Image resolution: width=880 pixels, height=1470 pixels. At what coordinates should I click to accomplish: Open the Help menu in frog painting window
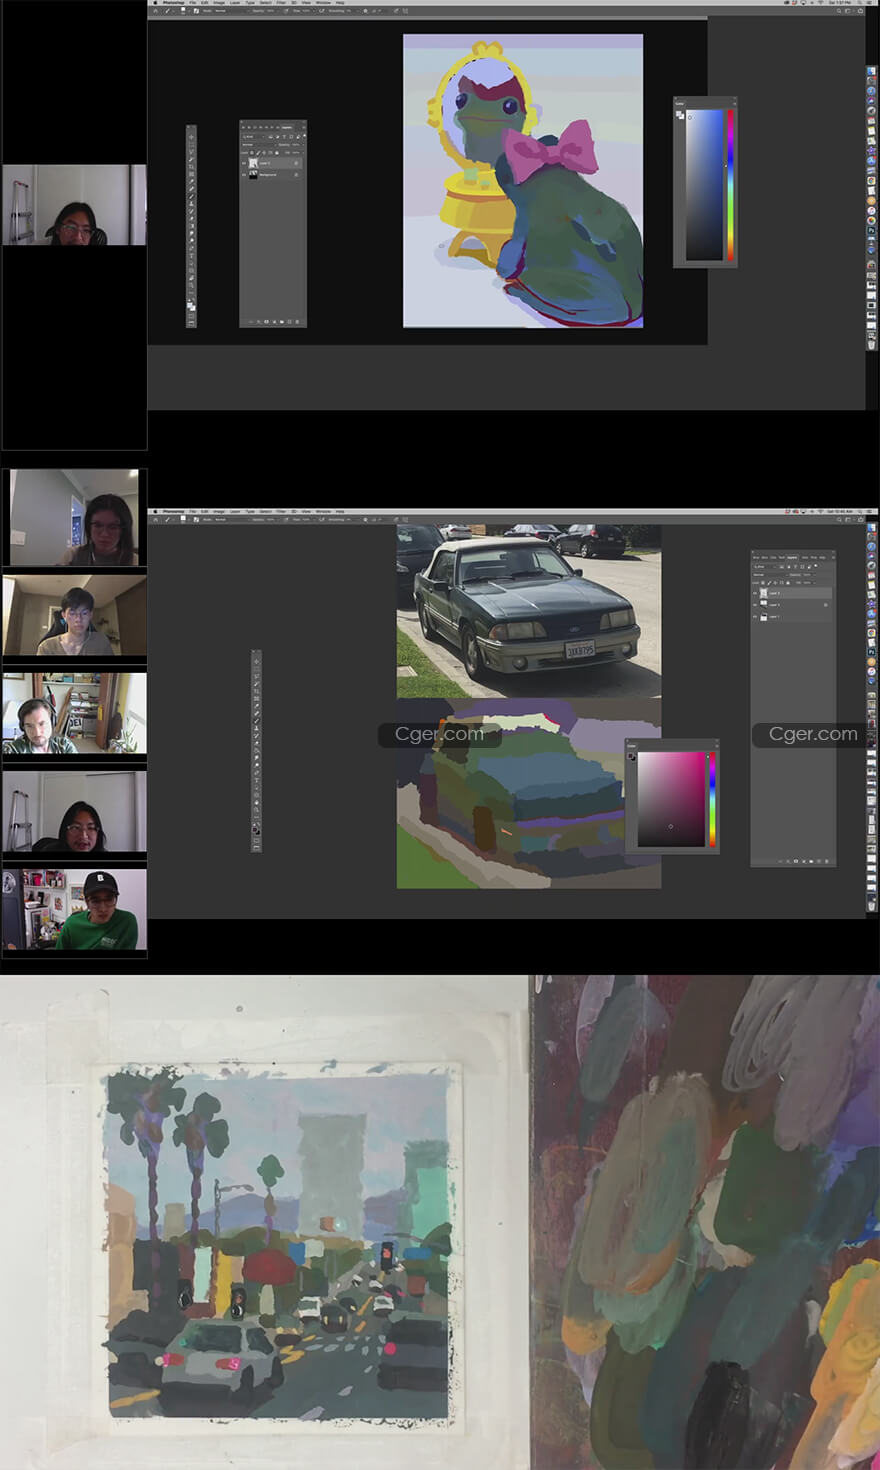click(340, 3)
